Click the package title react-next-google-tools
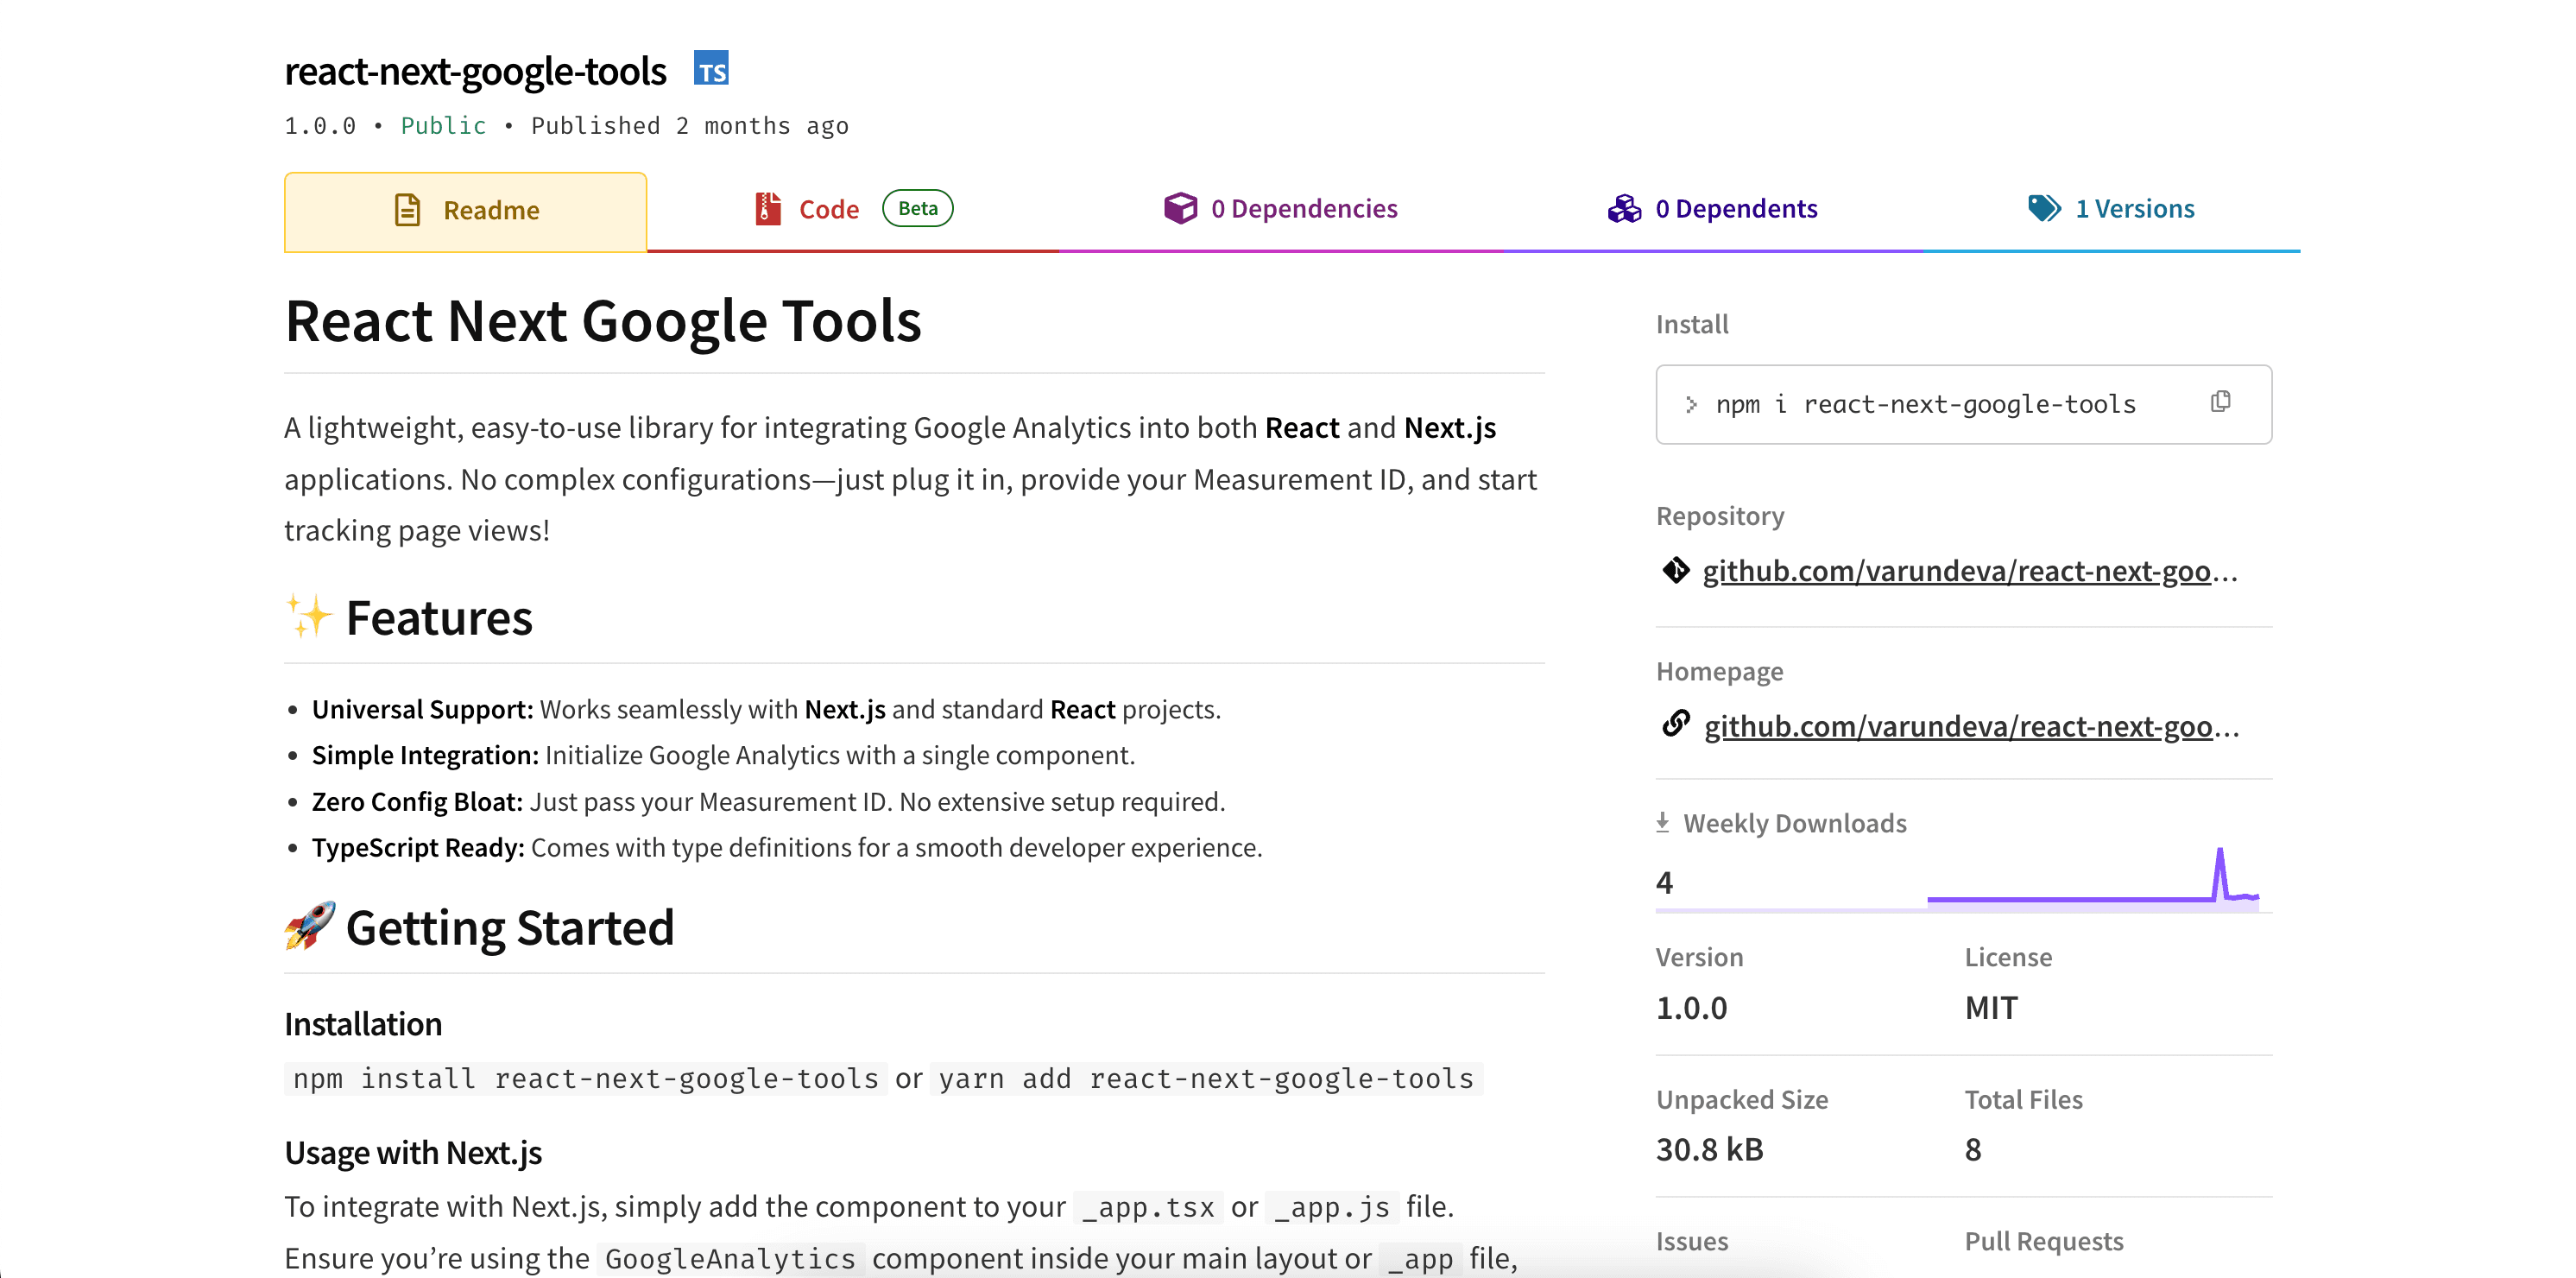 coord(475,71)
